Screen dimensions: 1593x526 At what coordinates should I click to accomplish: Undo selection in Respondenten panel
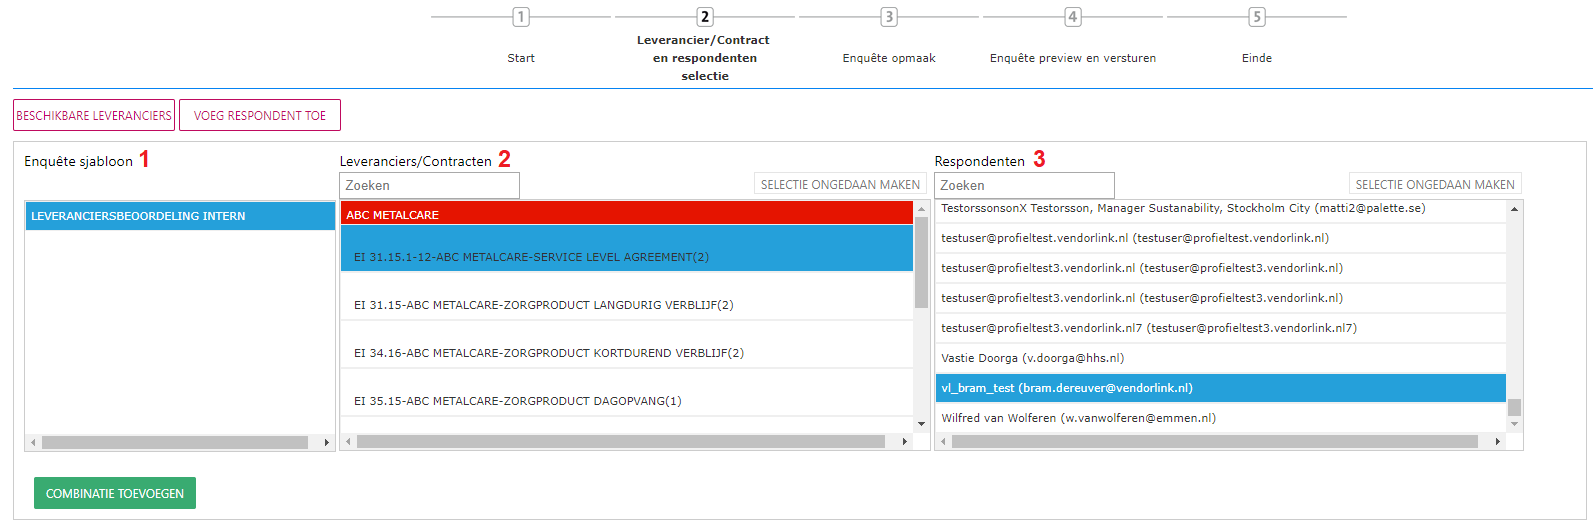1435,185
